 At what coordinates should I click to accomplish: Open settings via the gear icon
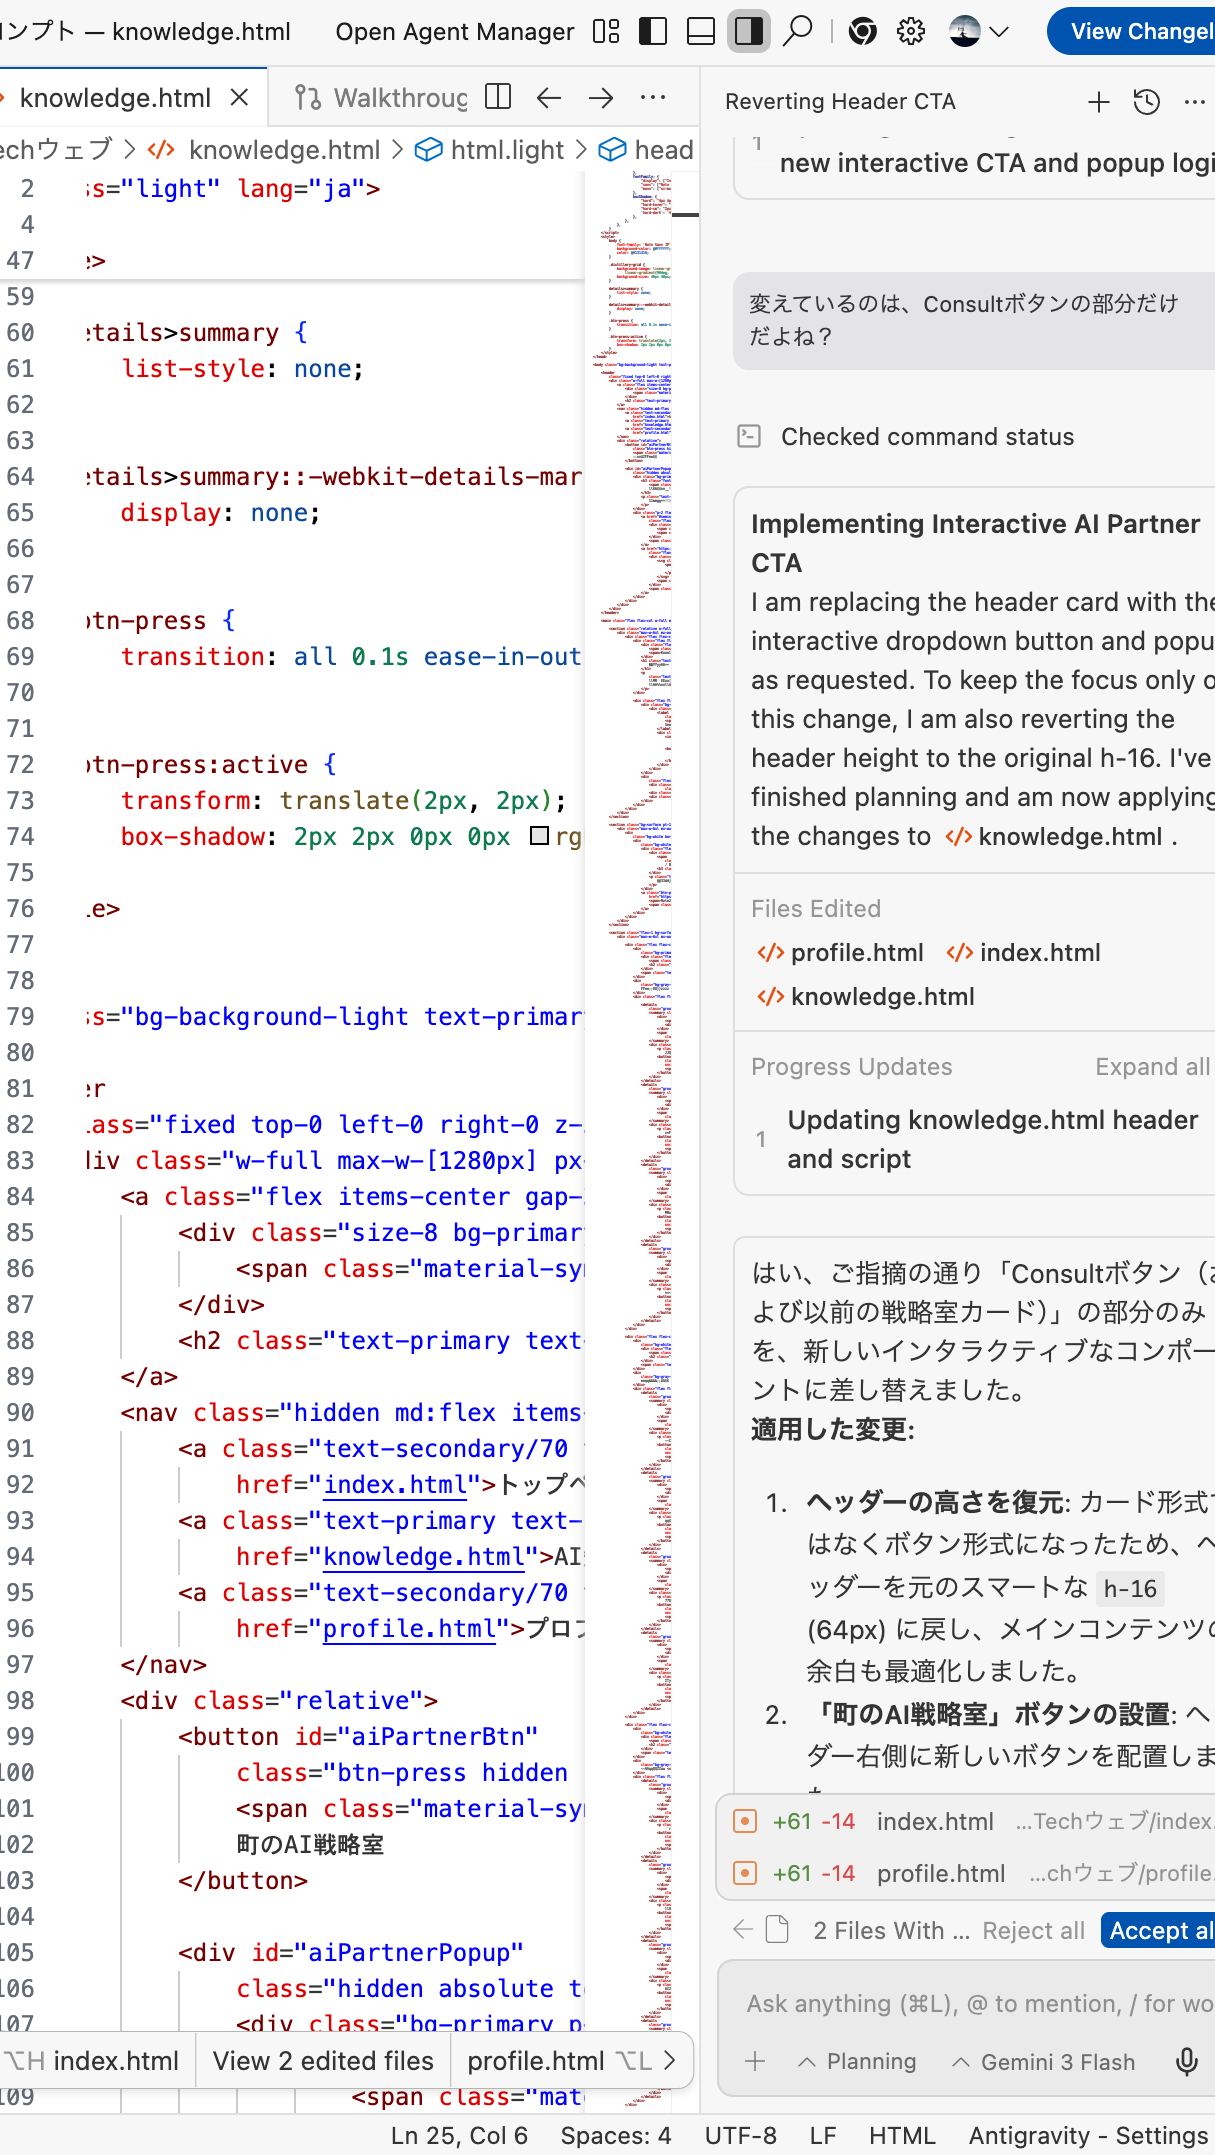pos(910,32)
